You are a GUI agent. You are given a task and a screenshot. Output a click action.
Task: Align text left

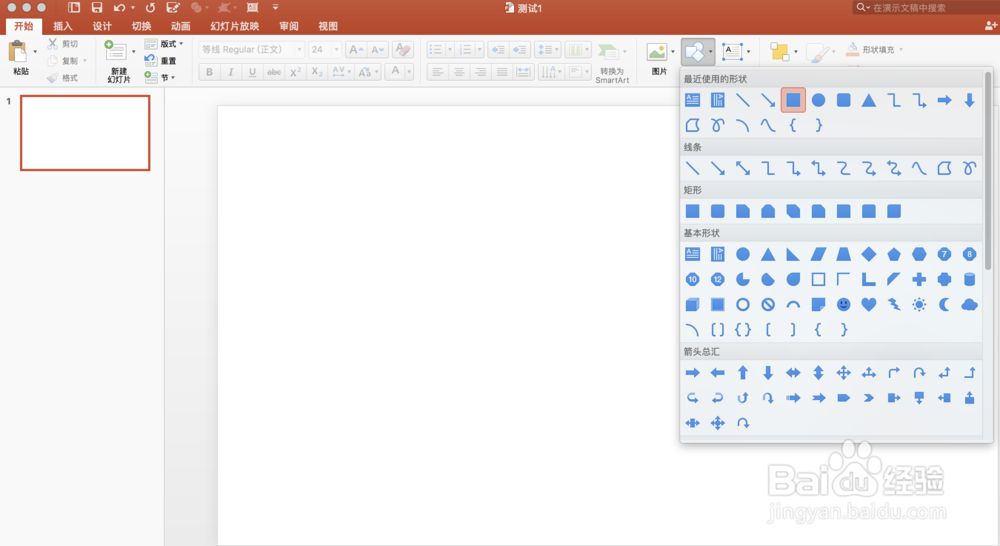pyautogui.click(x=438, y=72)
